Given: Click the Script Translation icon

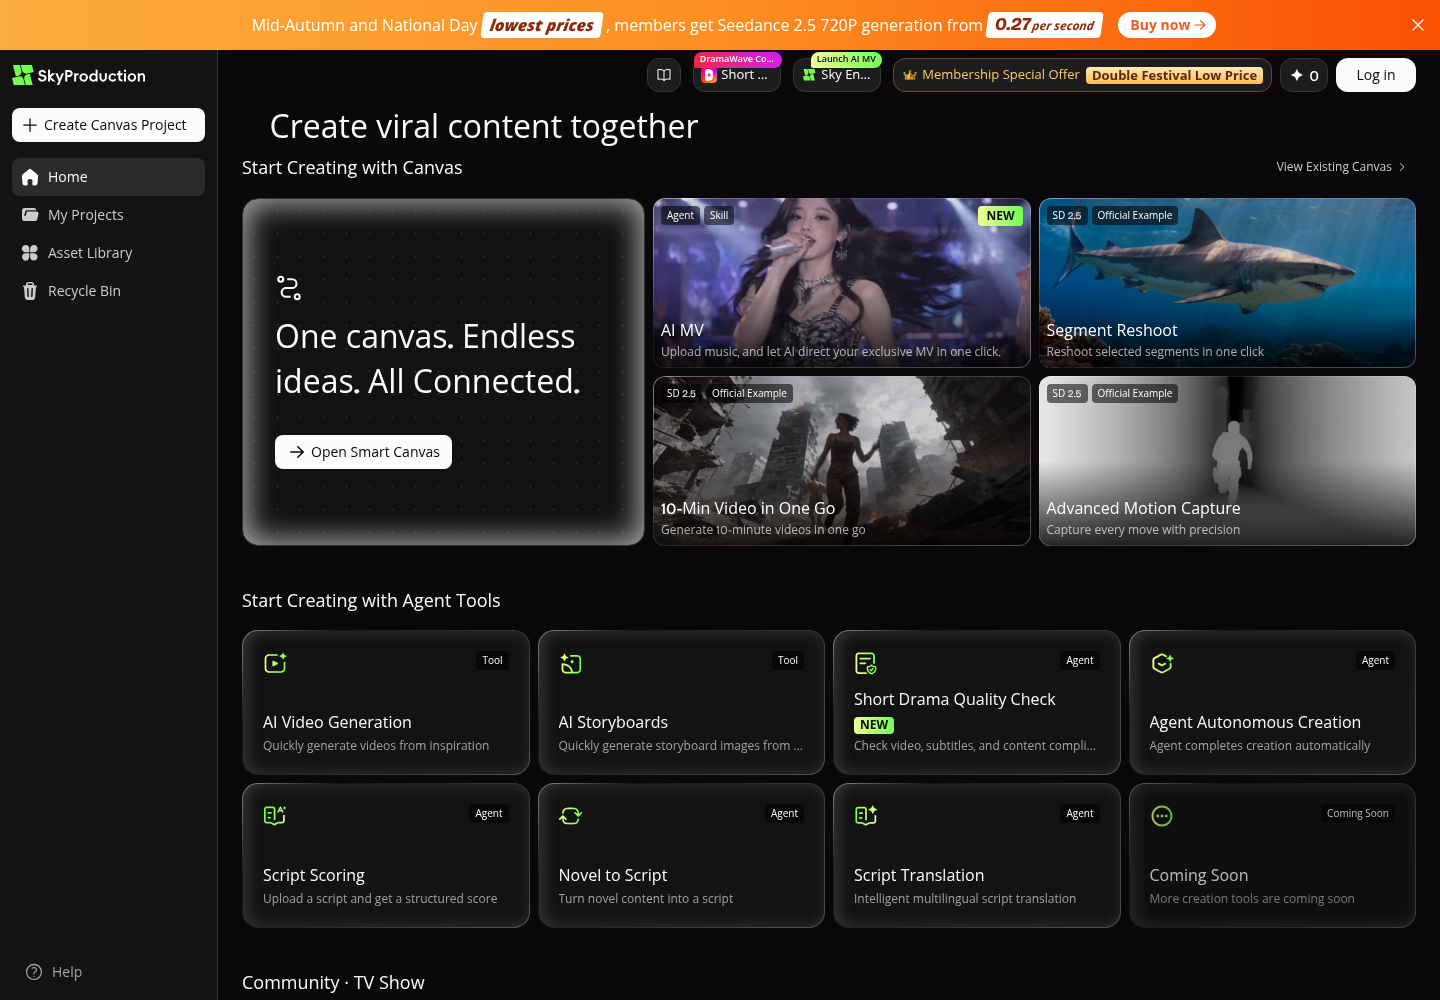Looking at the screenshot, I should [x=866, y=816].
